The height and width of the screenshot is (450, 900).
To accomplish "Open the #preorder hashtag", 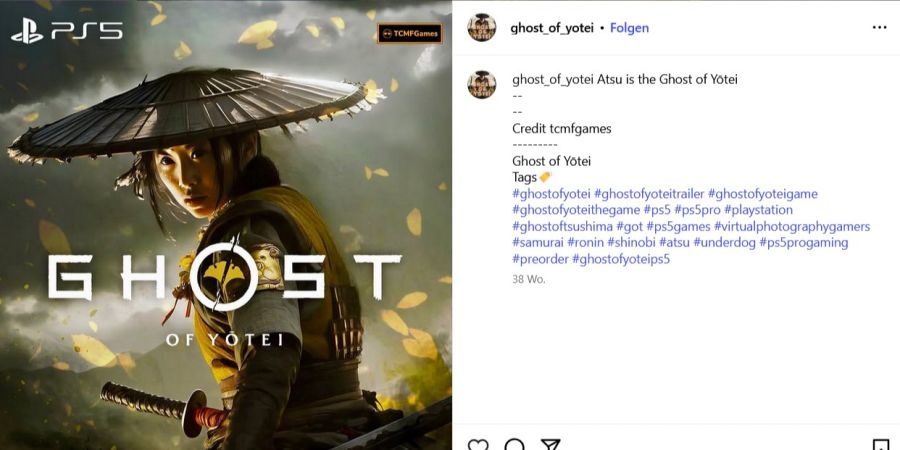I will click(x=540, y=259).
